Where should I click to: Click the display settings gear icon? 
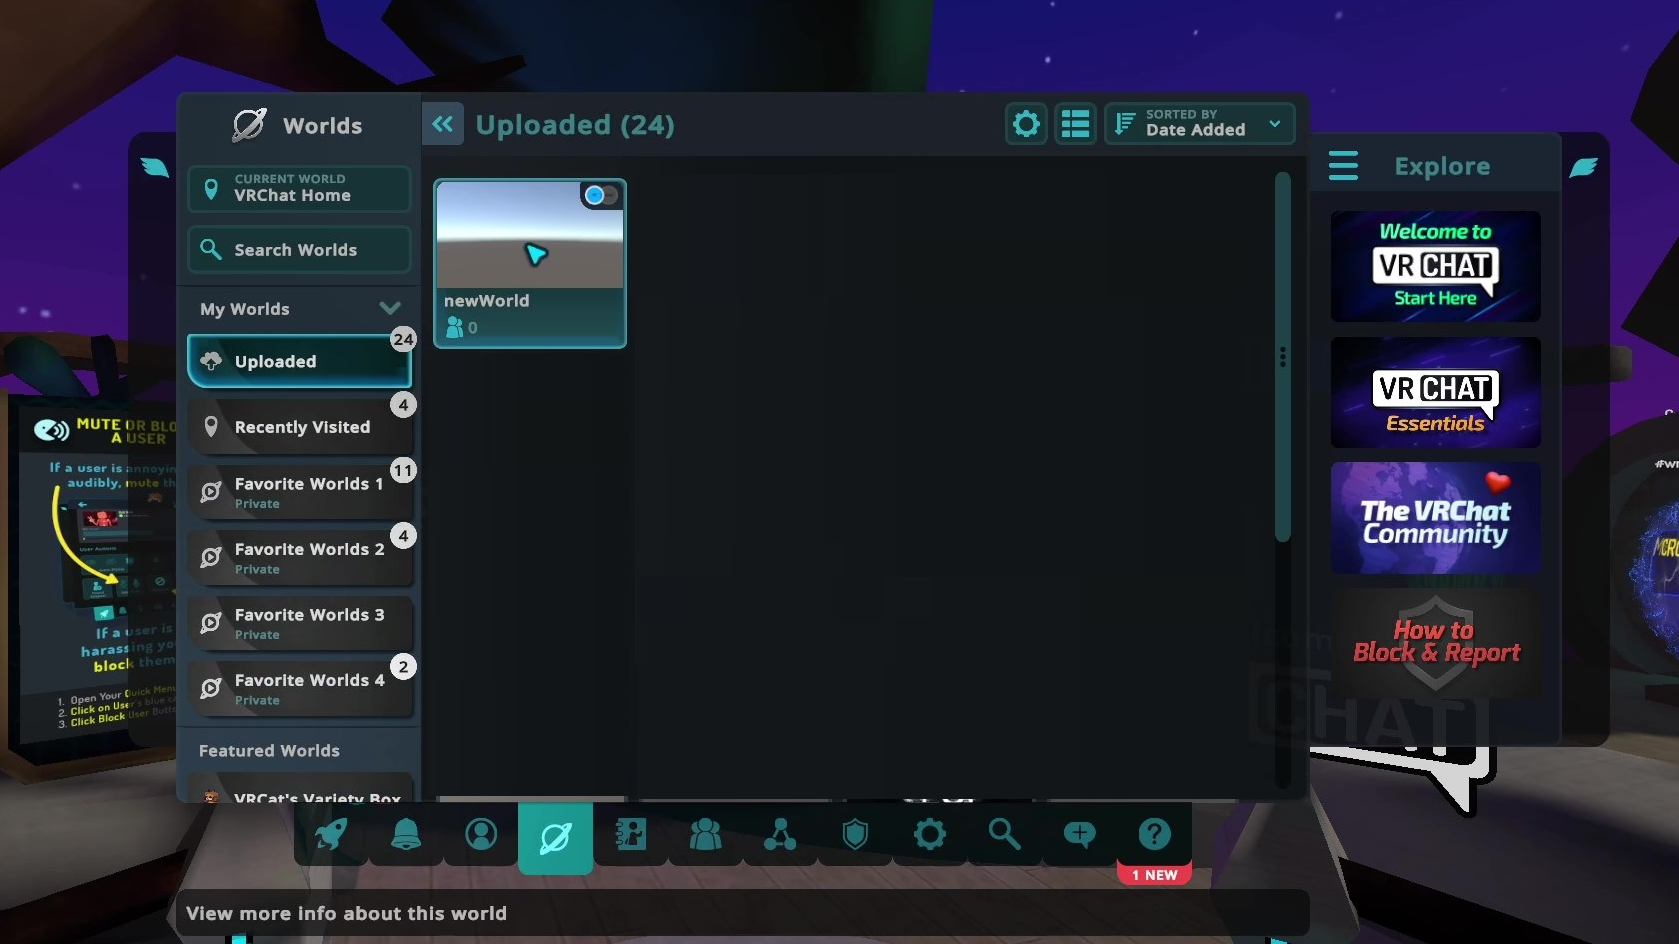point(1026,124)
